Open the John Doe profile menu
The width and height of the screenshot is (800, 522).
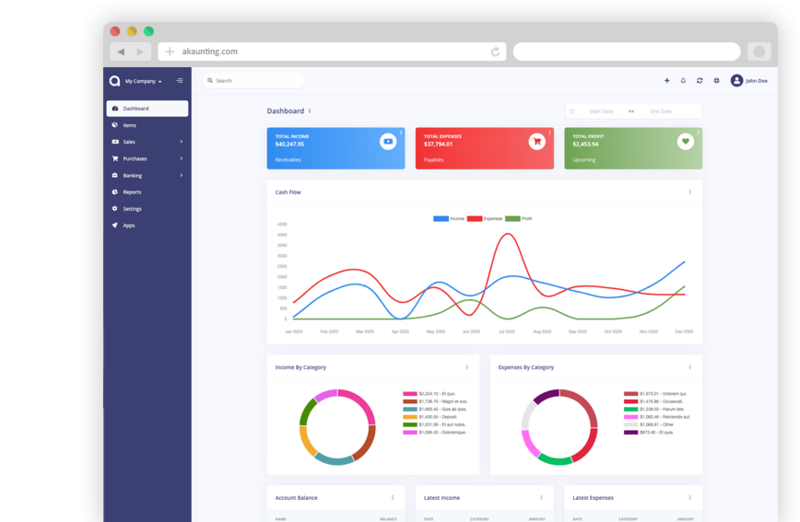pyautogui.click(x=750, y=80)
